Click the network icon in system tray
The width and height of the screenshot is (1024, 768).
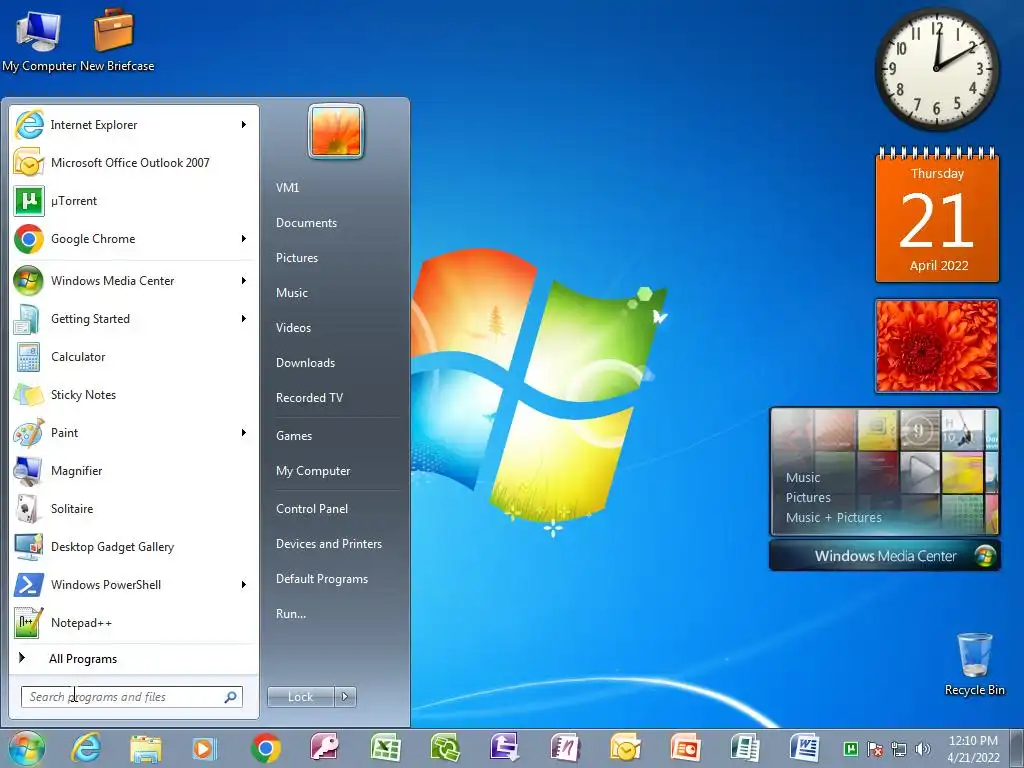[x=899, y=749]
